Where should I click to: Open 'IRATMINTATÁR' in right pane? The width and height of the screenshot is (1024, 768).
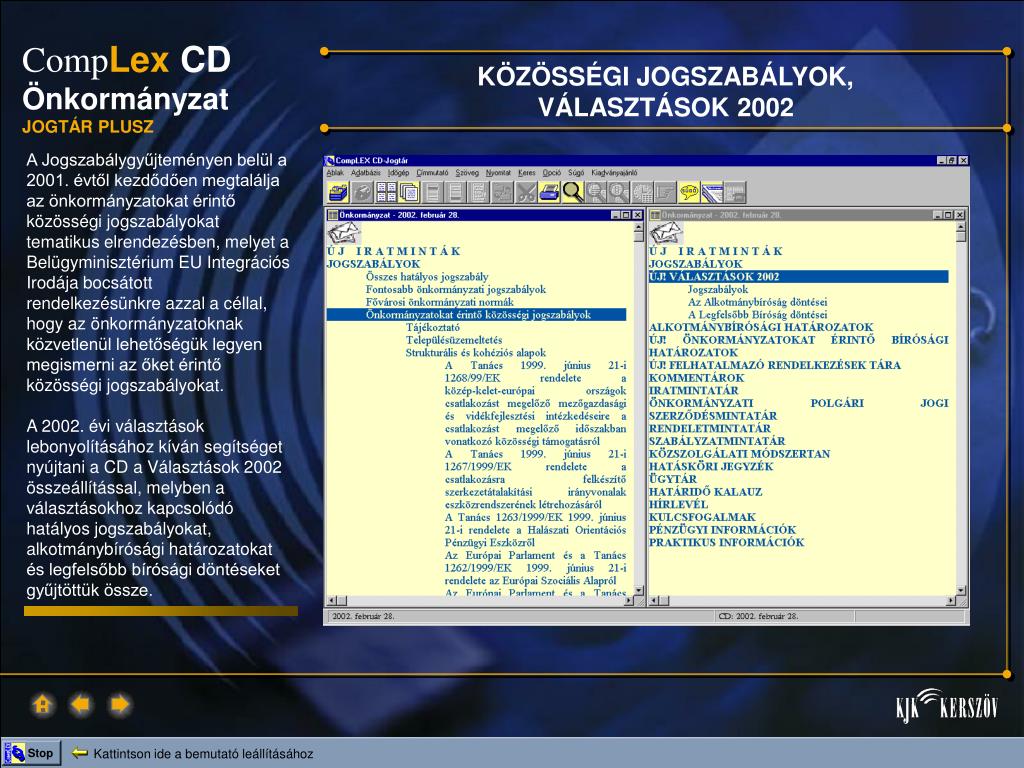point(694,391)
